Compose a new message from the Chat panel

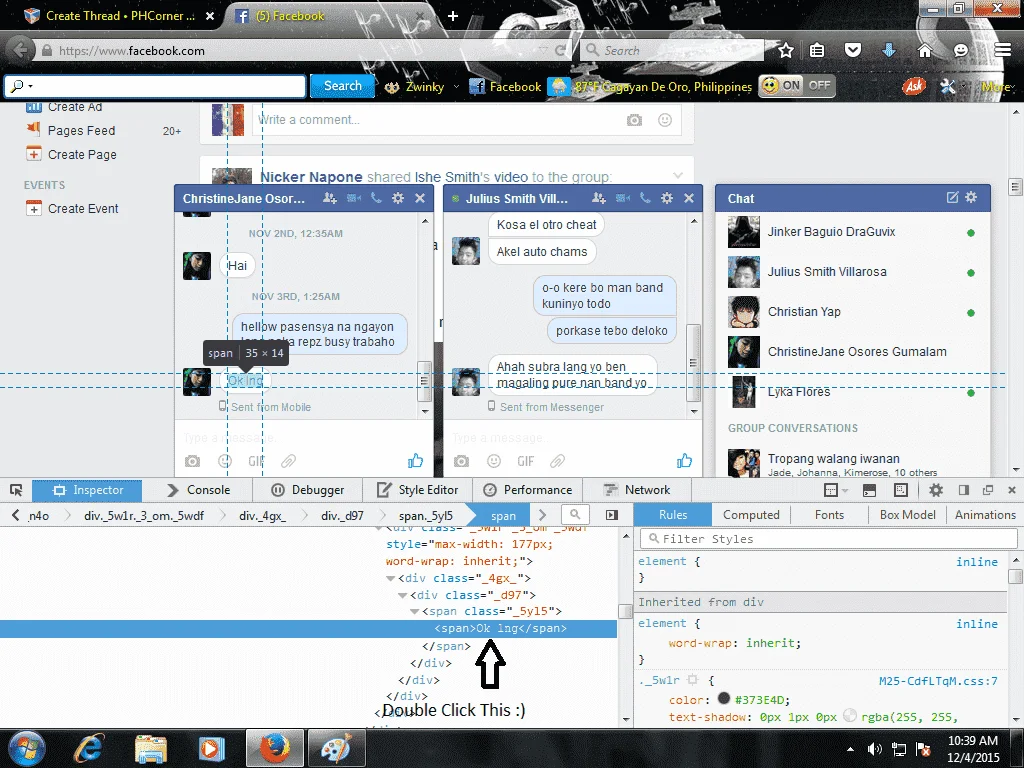pos(953,197)
